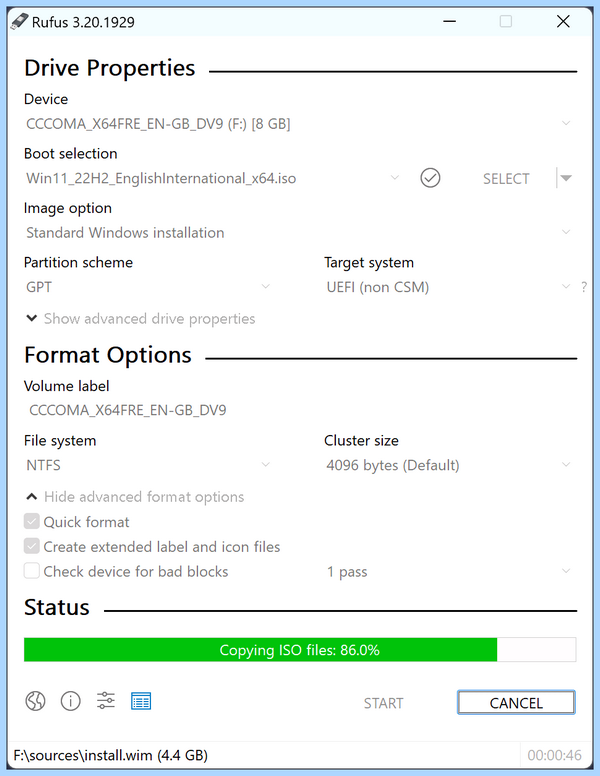Toggle Create extended label and icon files
This screenshot has width=600, height=776.
click(32, 546)
